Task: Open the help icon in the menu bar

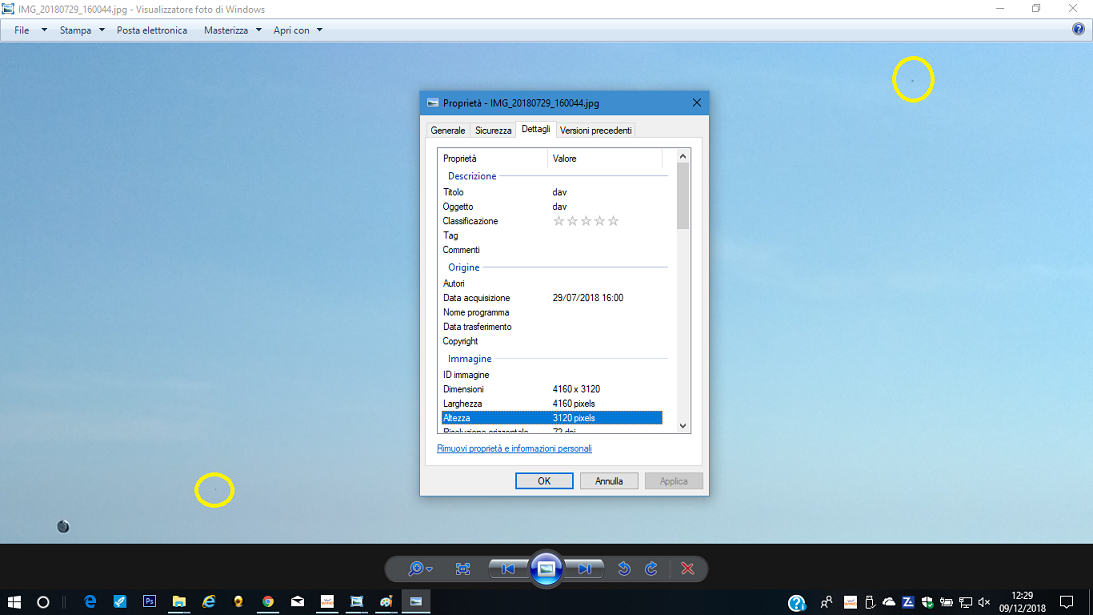Action: 1078,30
